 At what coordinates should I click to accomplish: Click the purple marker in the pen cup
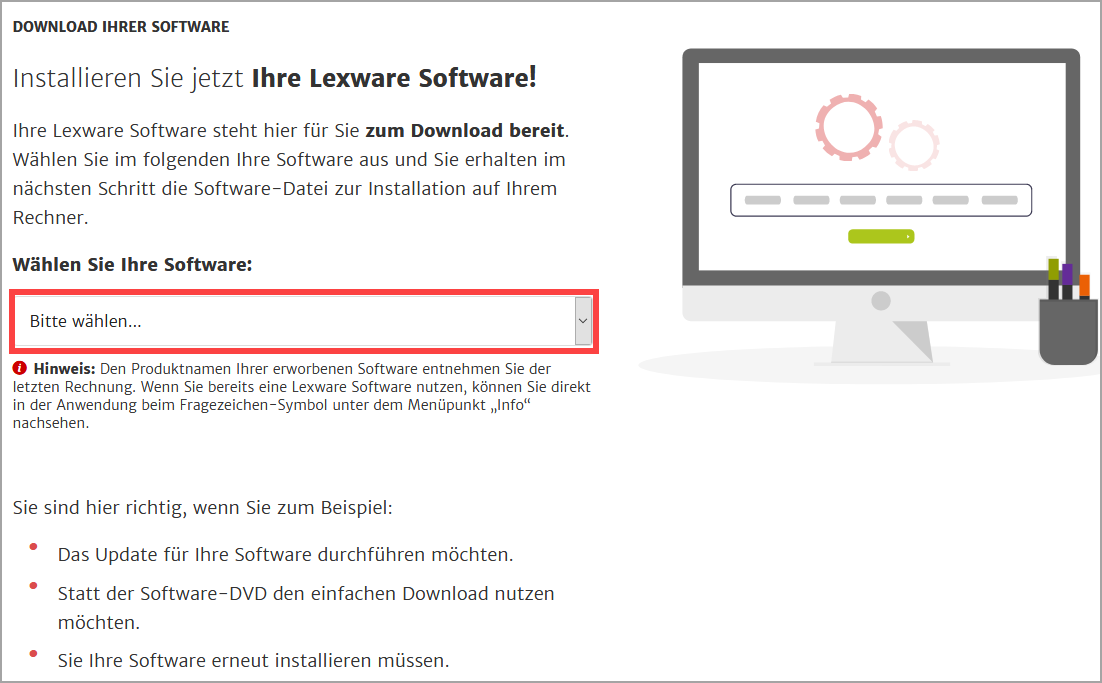(1068, 281)
